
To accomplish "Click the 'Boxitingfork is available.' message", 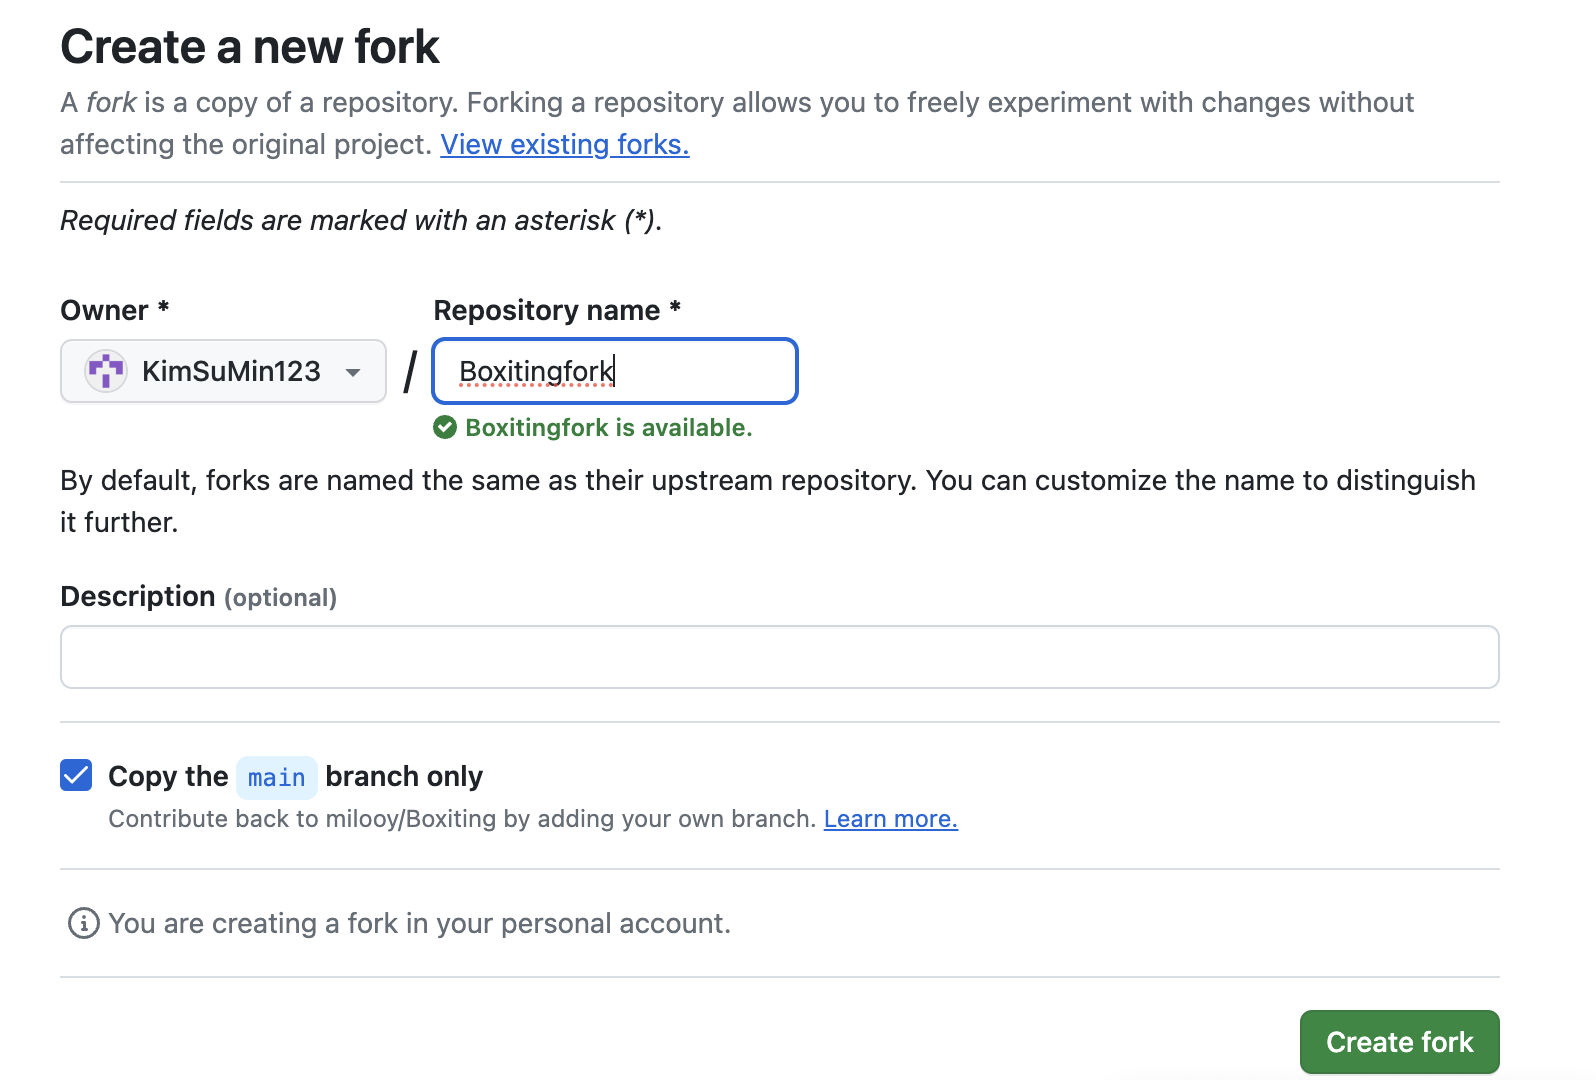I will tap(608, 428).
